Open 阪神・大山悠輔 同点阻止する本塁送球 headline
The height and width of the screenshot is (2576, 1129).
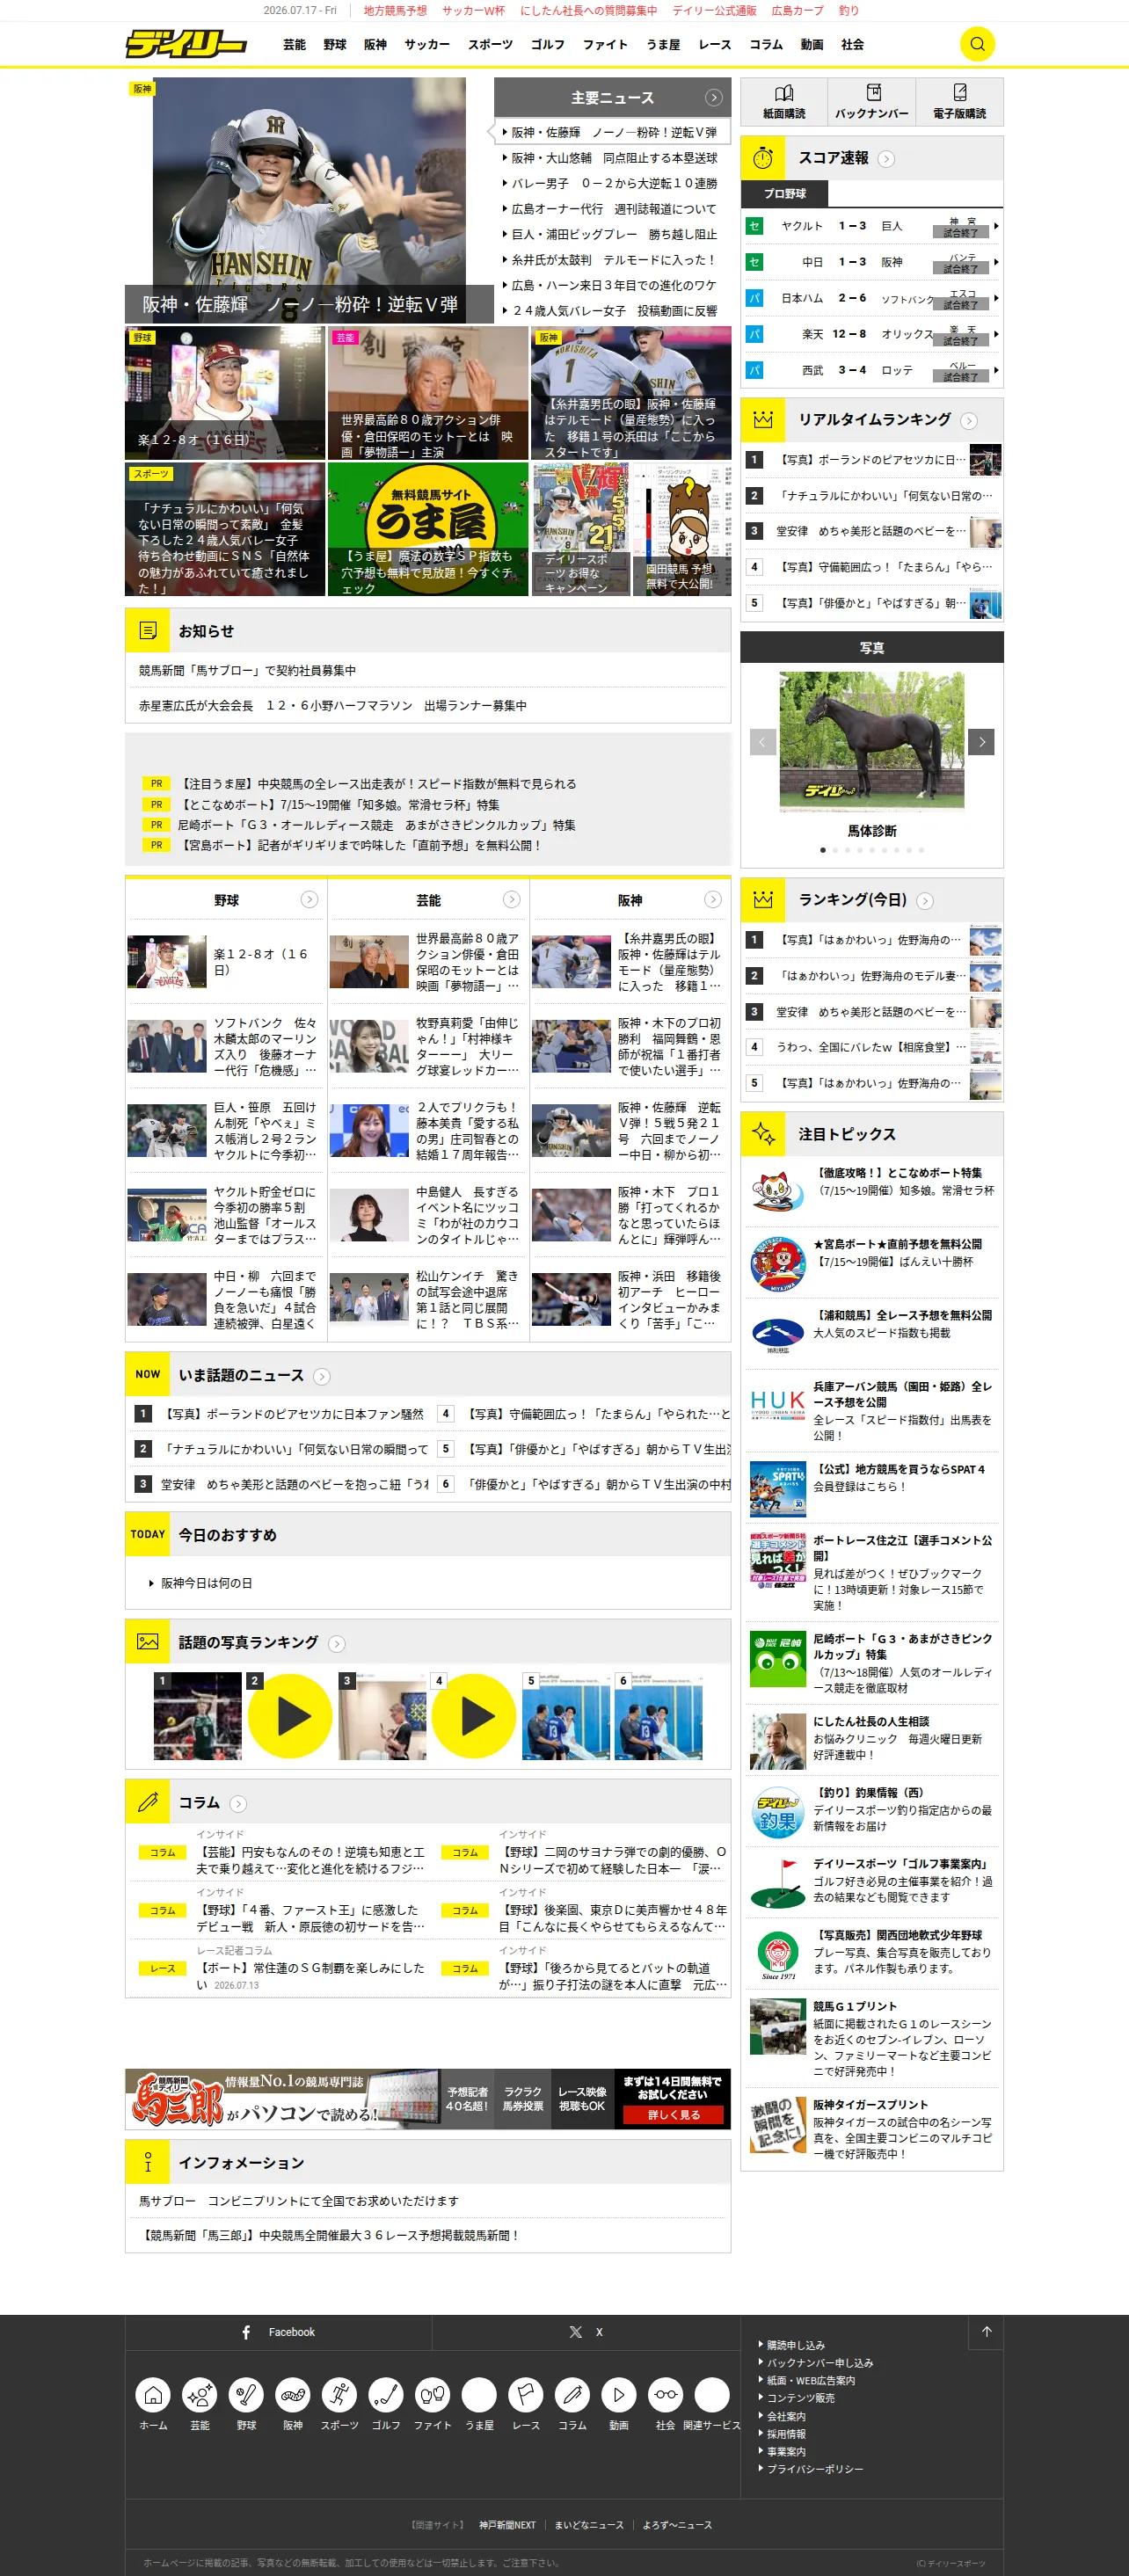pyautogui.click(x=614, y=158)
